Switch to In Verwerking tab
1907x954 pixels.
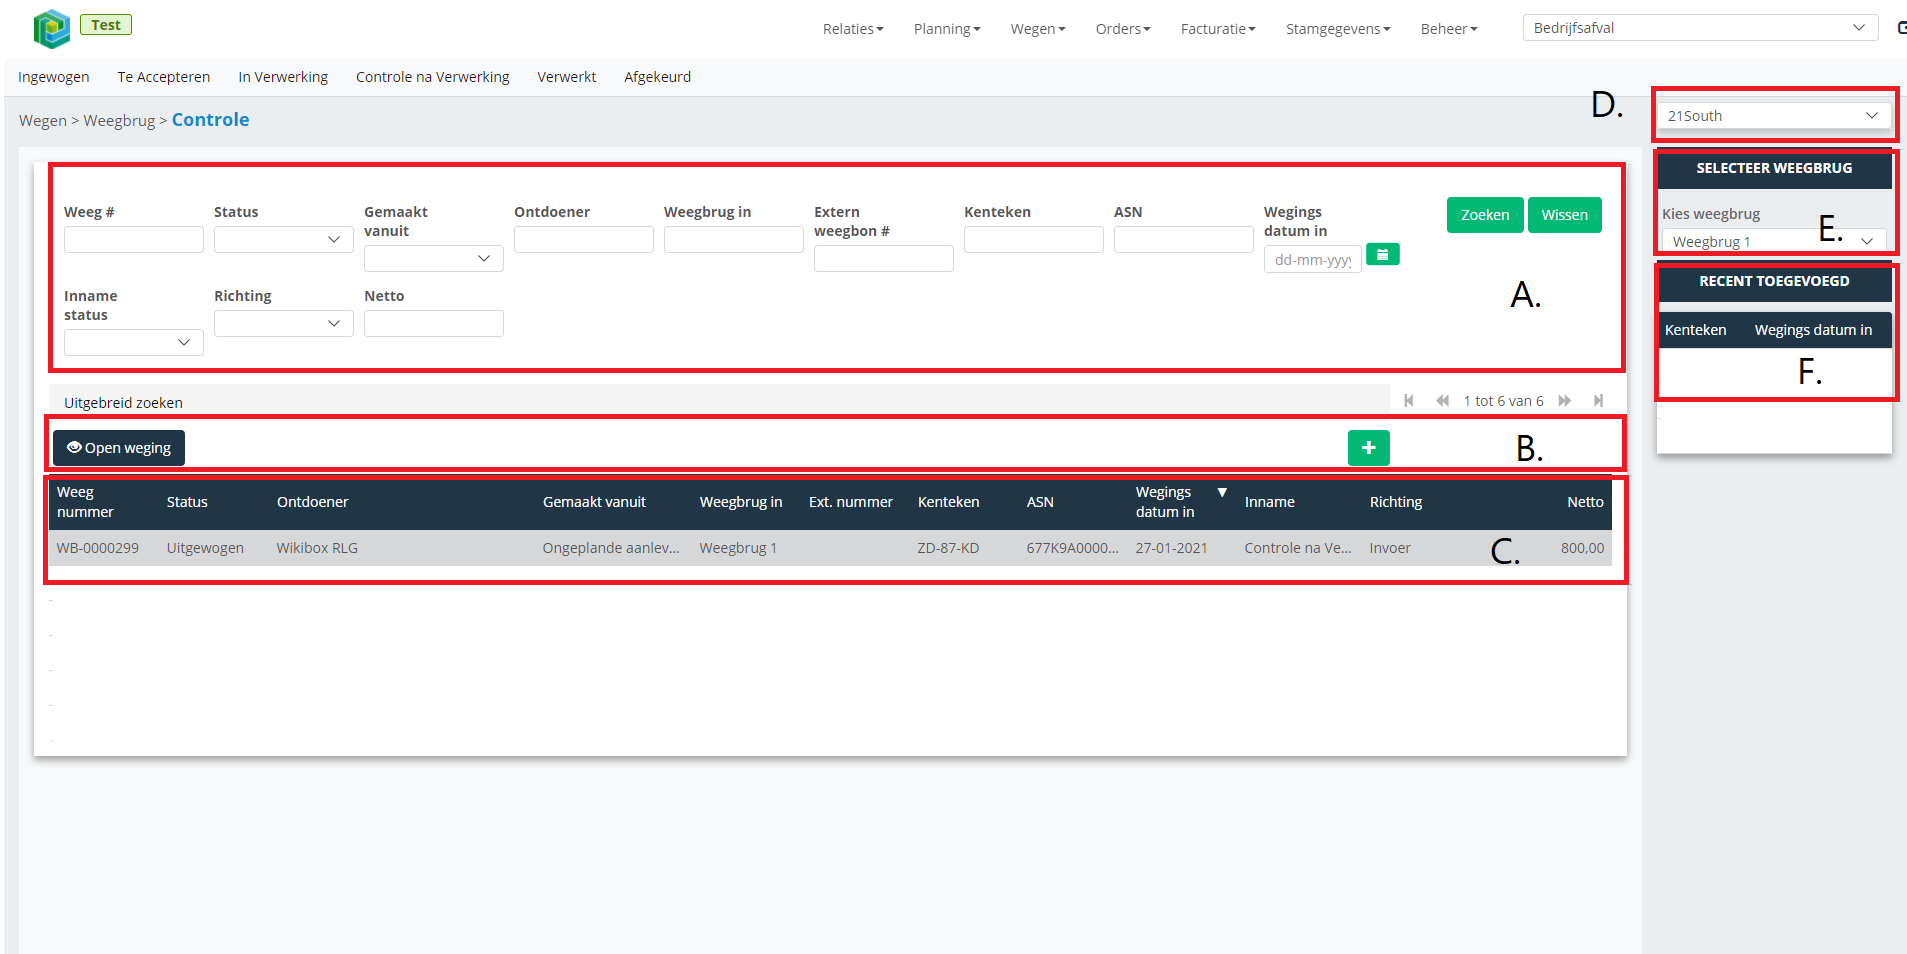pos(283,77)
